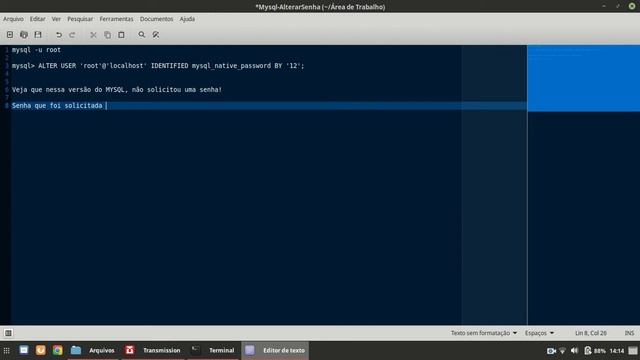This screenshot has height=360, width=640.
Task: Check the battery indicator at 88%
Action: coord(595,351)
